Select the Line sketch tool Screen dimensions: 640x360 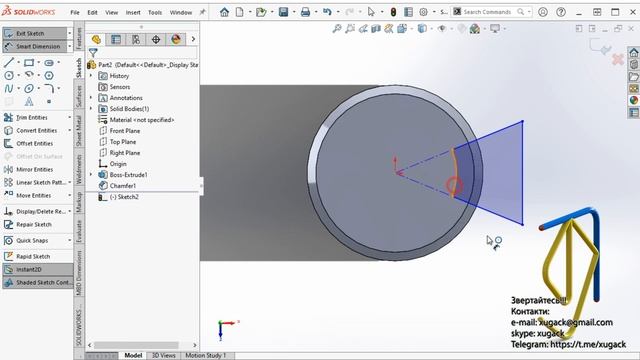[9, 62]
